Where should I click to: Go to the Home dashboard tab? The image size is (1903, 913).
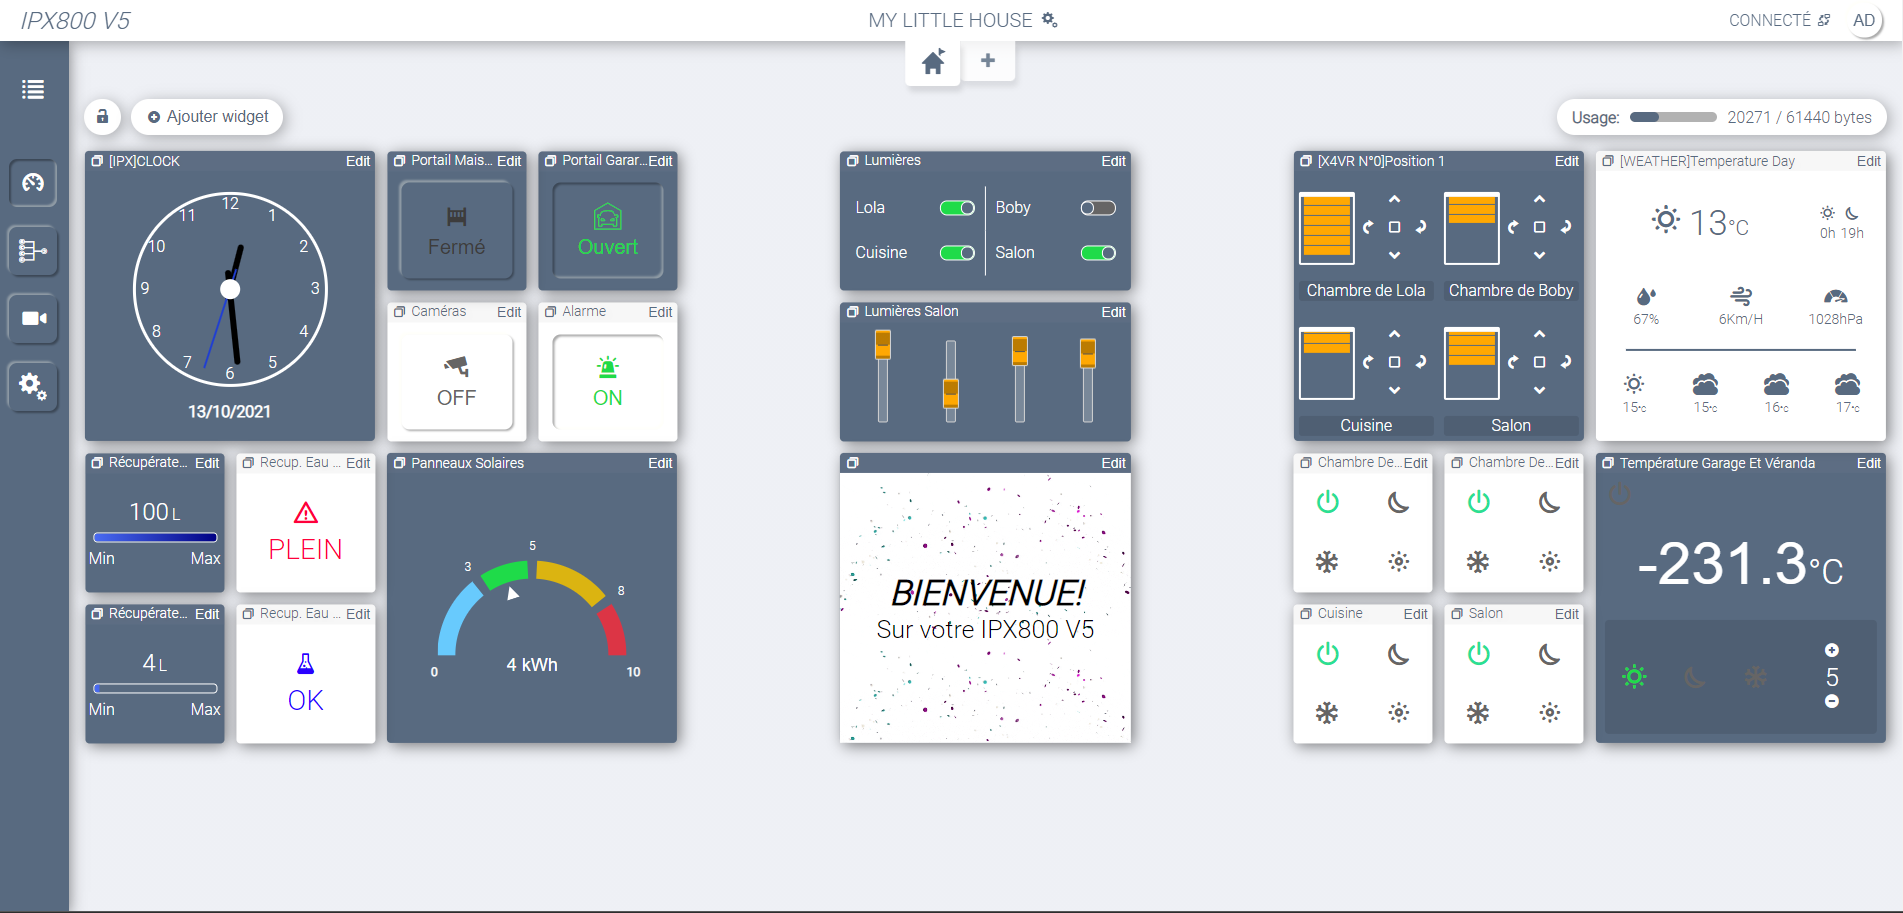coord(933,63)
